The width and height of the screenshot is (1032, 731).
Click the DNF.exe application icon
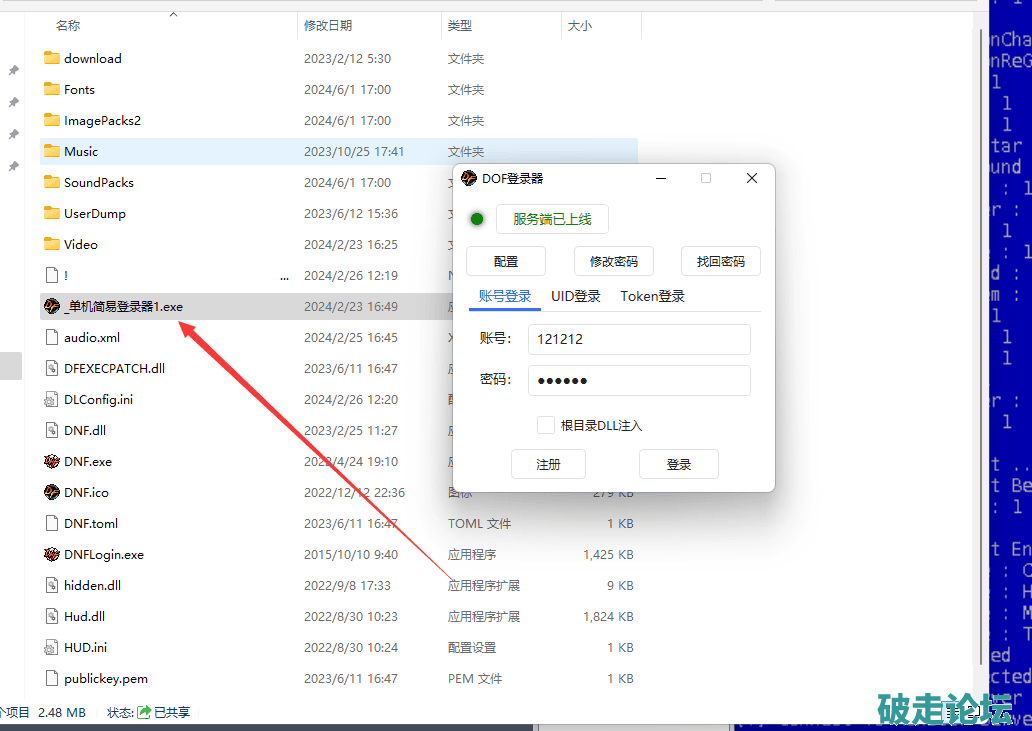pyautogui.click(x=52, y=462)
